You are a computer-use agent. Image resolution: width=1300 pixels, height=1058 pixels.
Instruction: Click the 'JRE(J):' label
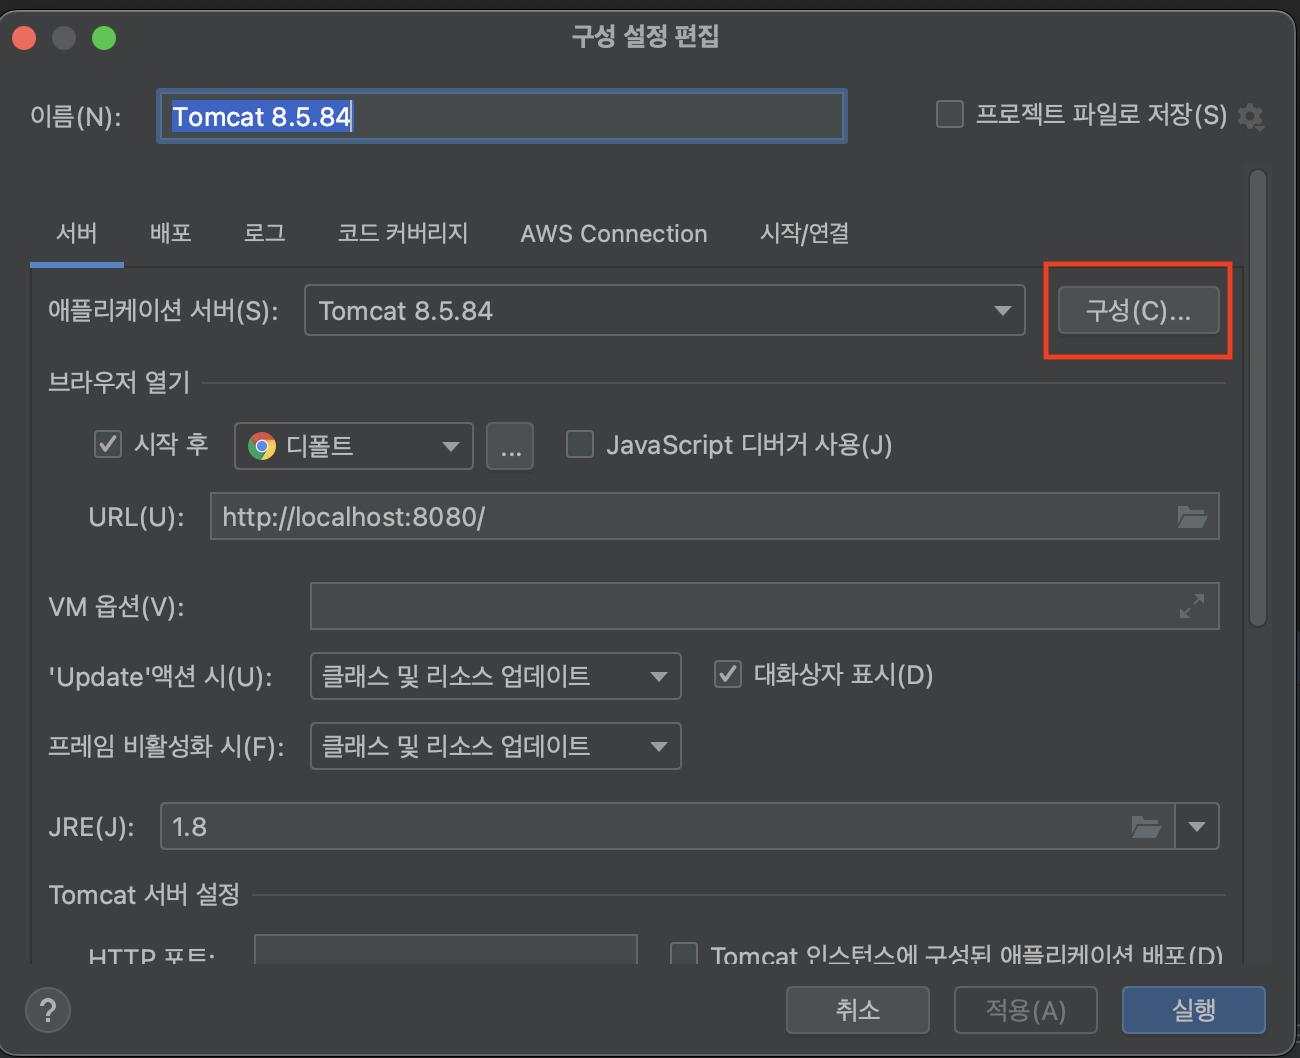point(91,827)
